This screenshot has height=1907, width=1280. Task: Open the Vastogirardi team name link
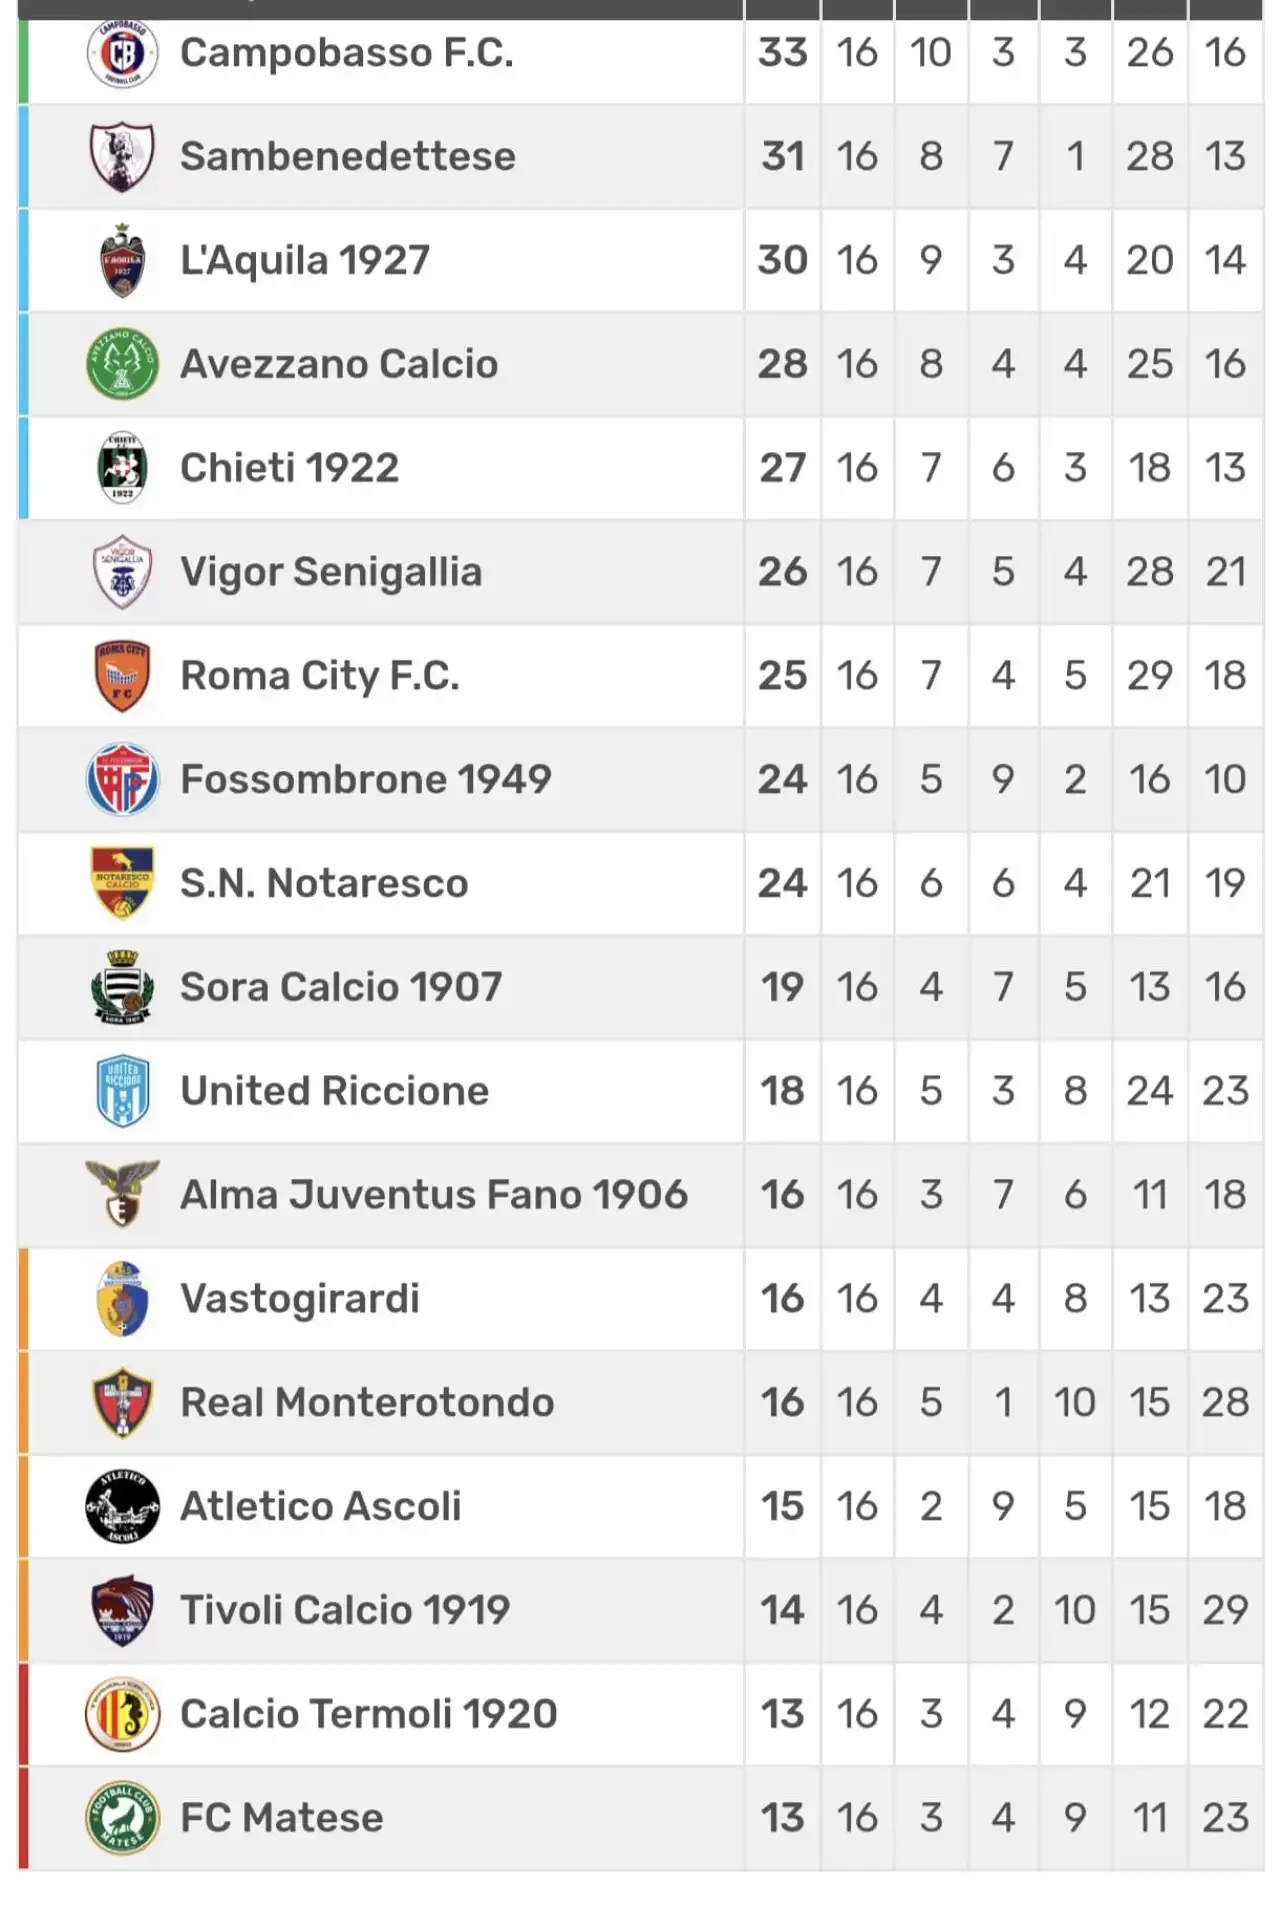[300, 1299]
